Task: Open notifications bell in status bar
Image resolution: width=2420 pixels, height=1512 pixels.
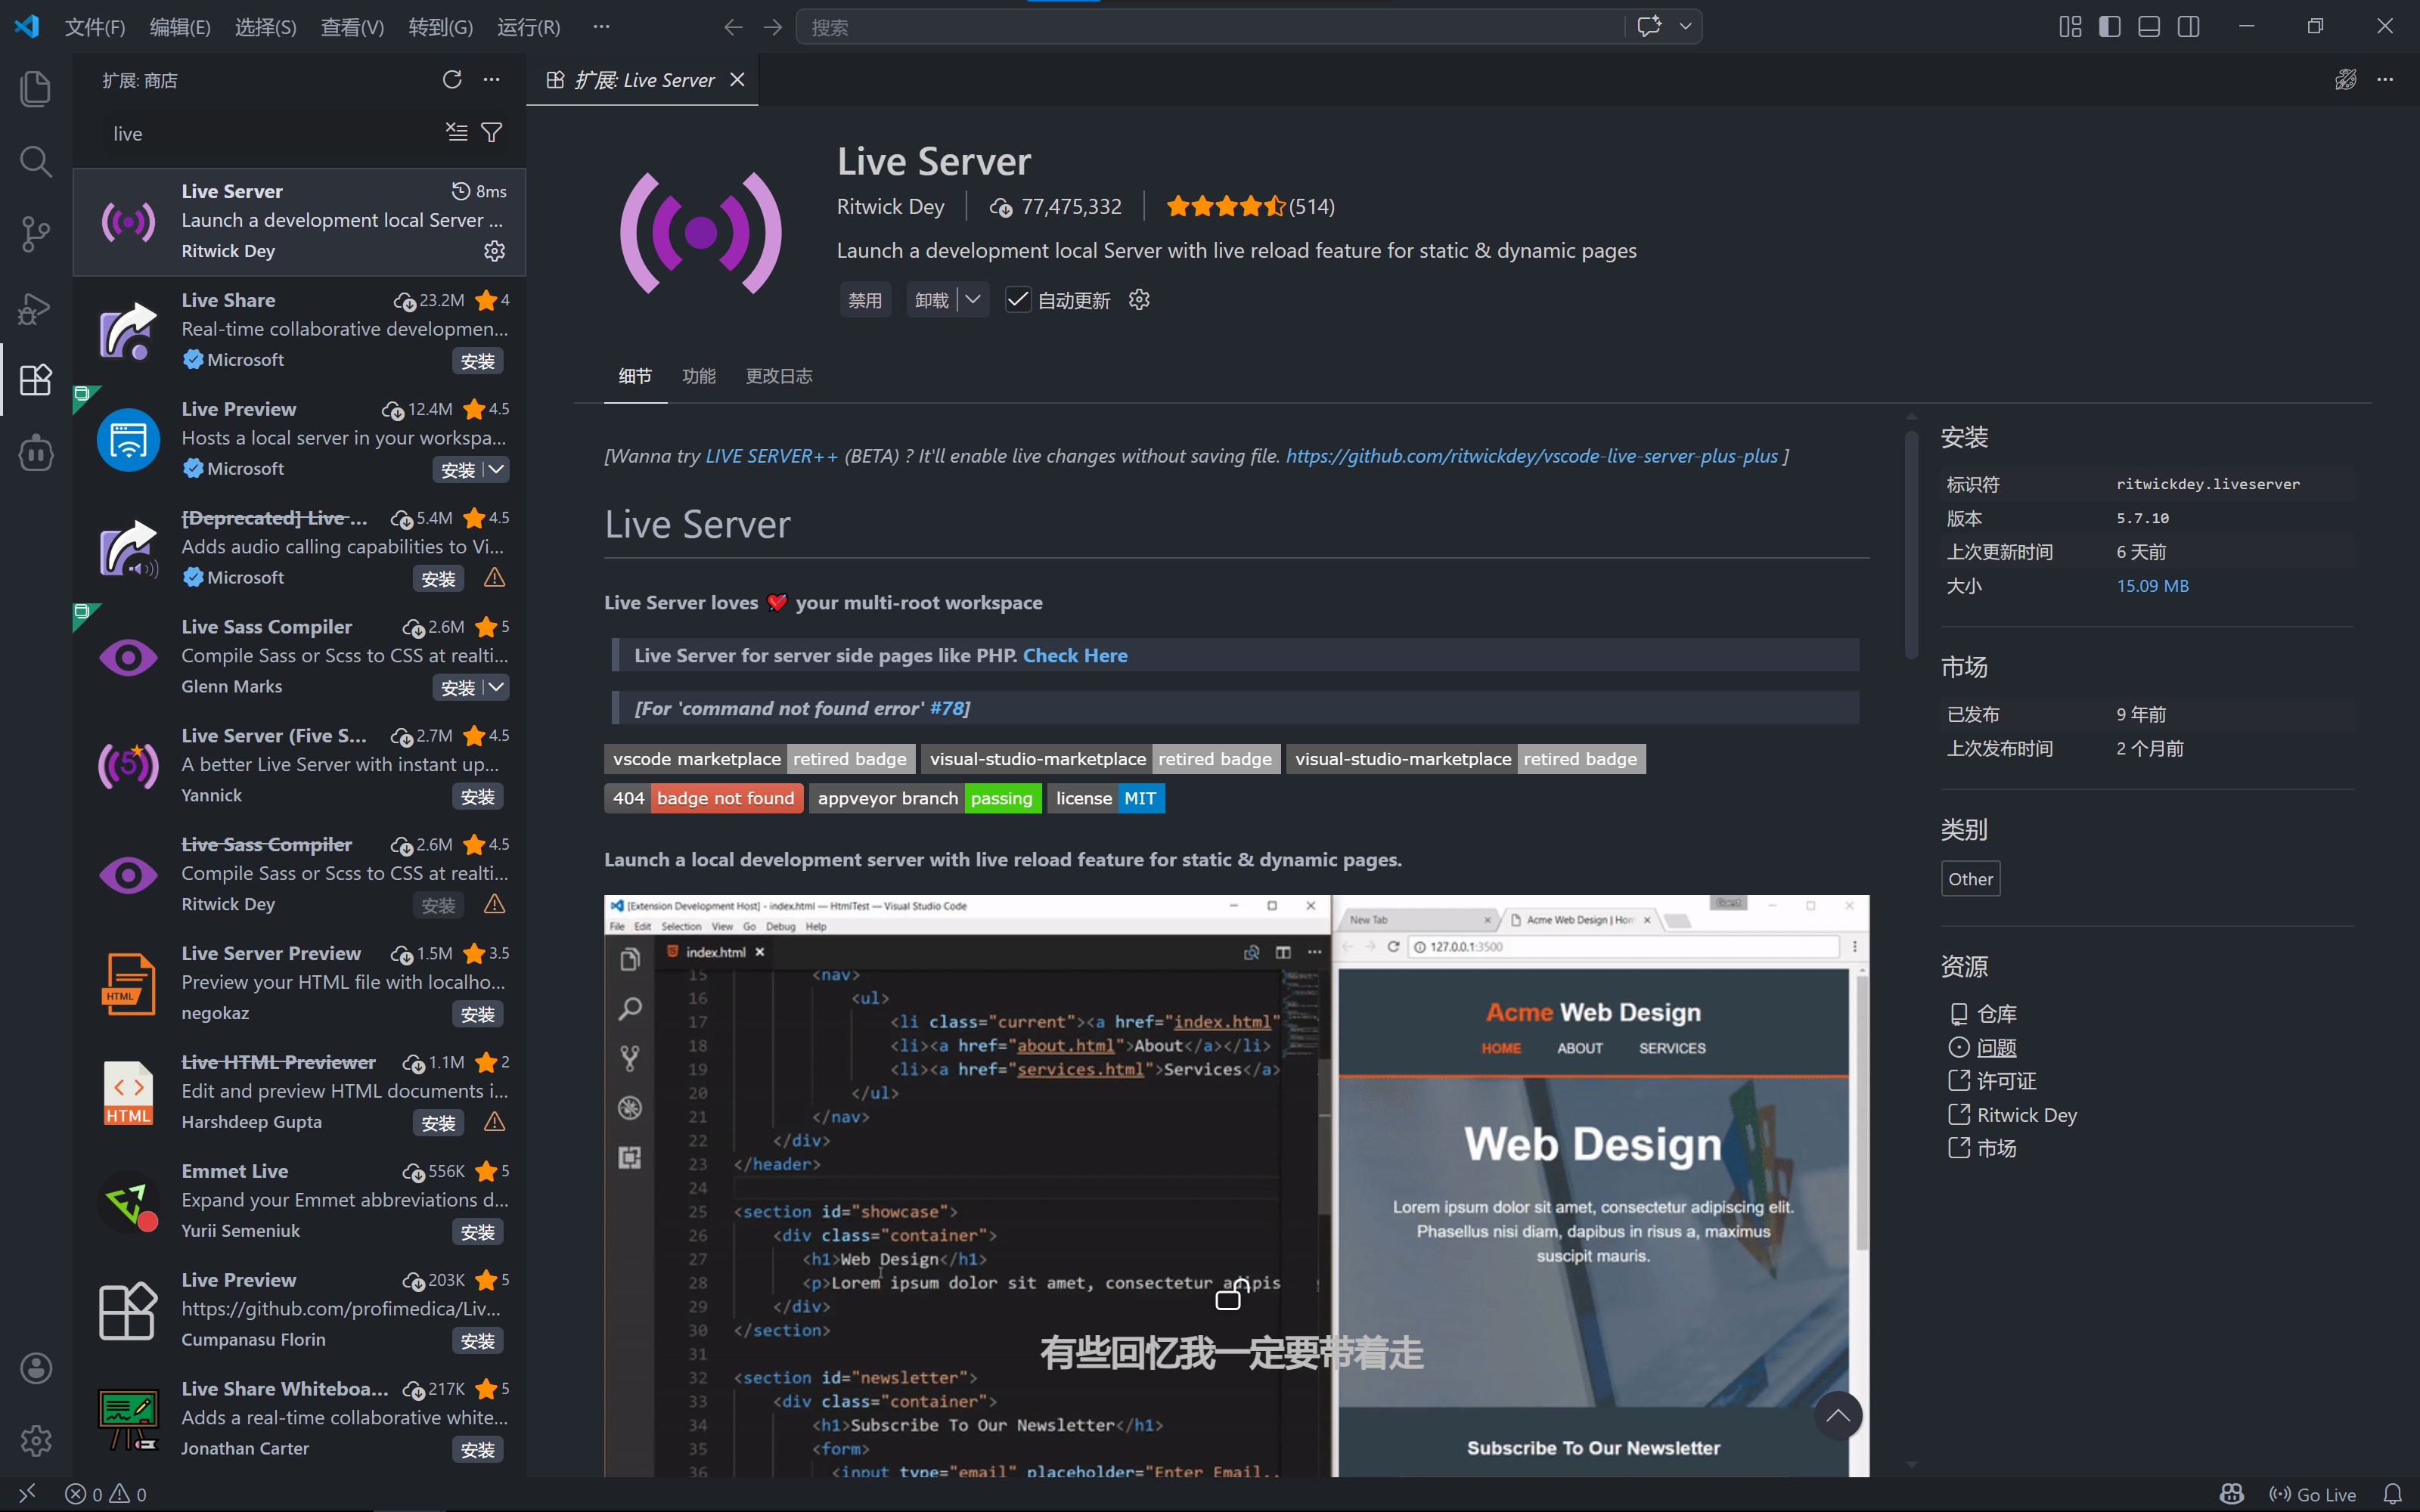Action: (2392, 1494)
